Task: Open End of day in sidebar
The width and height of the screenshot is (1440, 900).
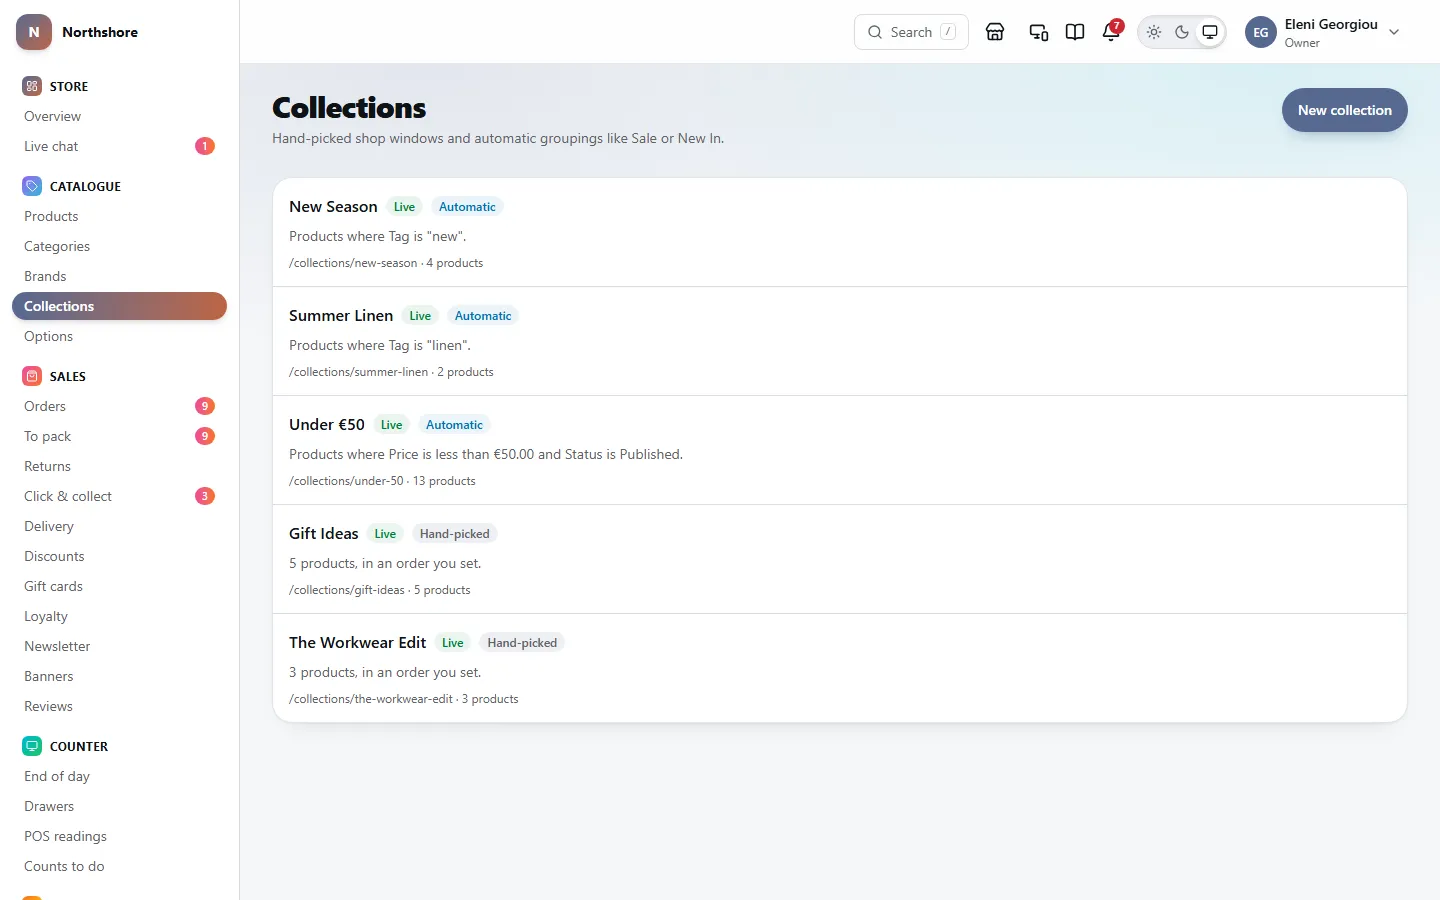Action: coord(119,776)
